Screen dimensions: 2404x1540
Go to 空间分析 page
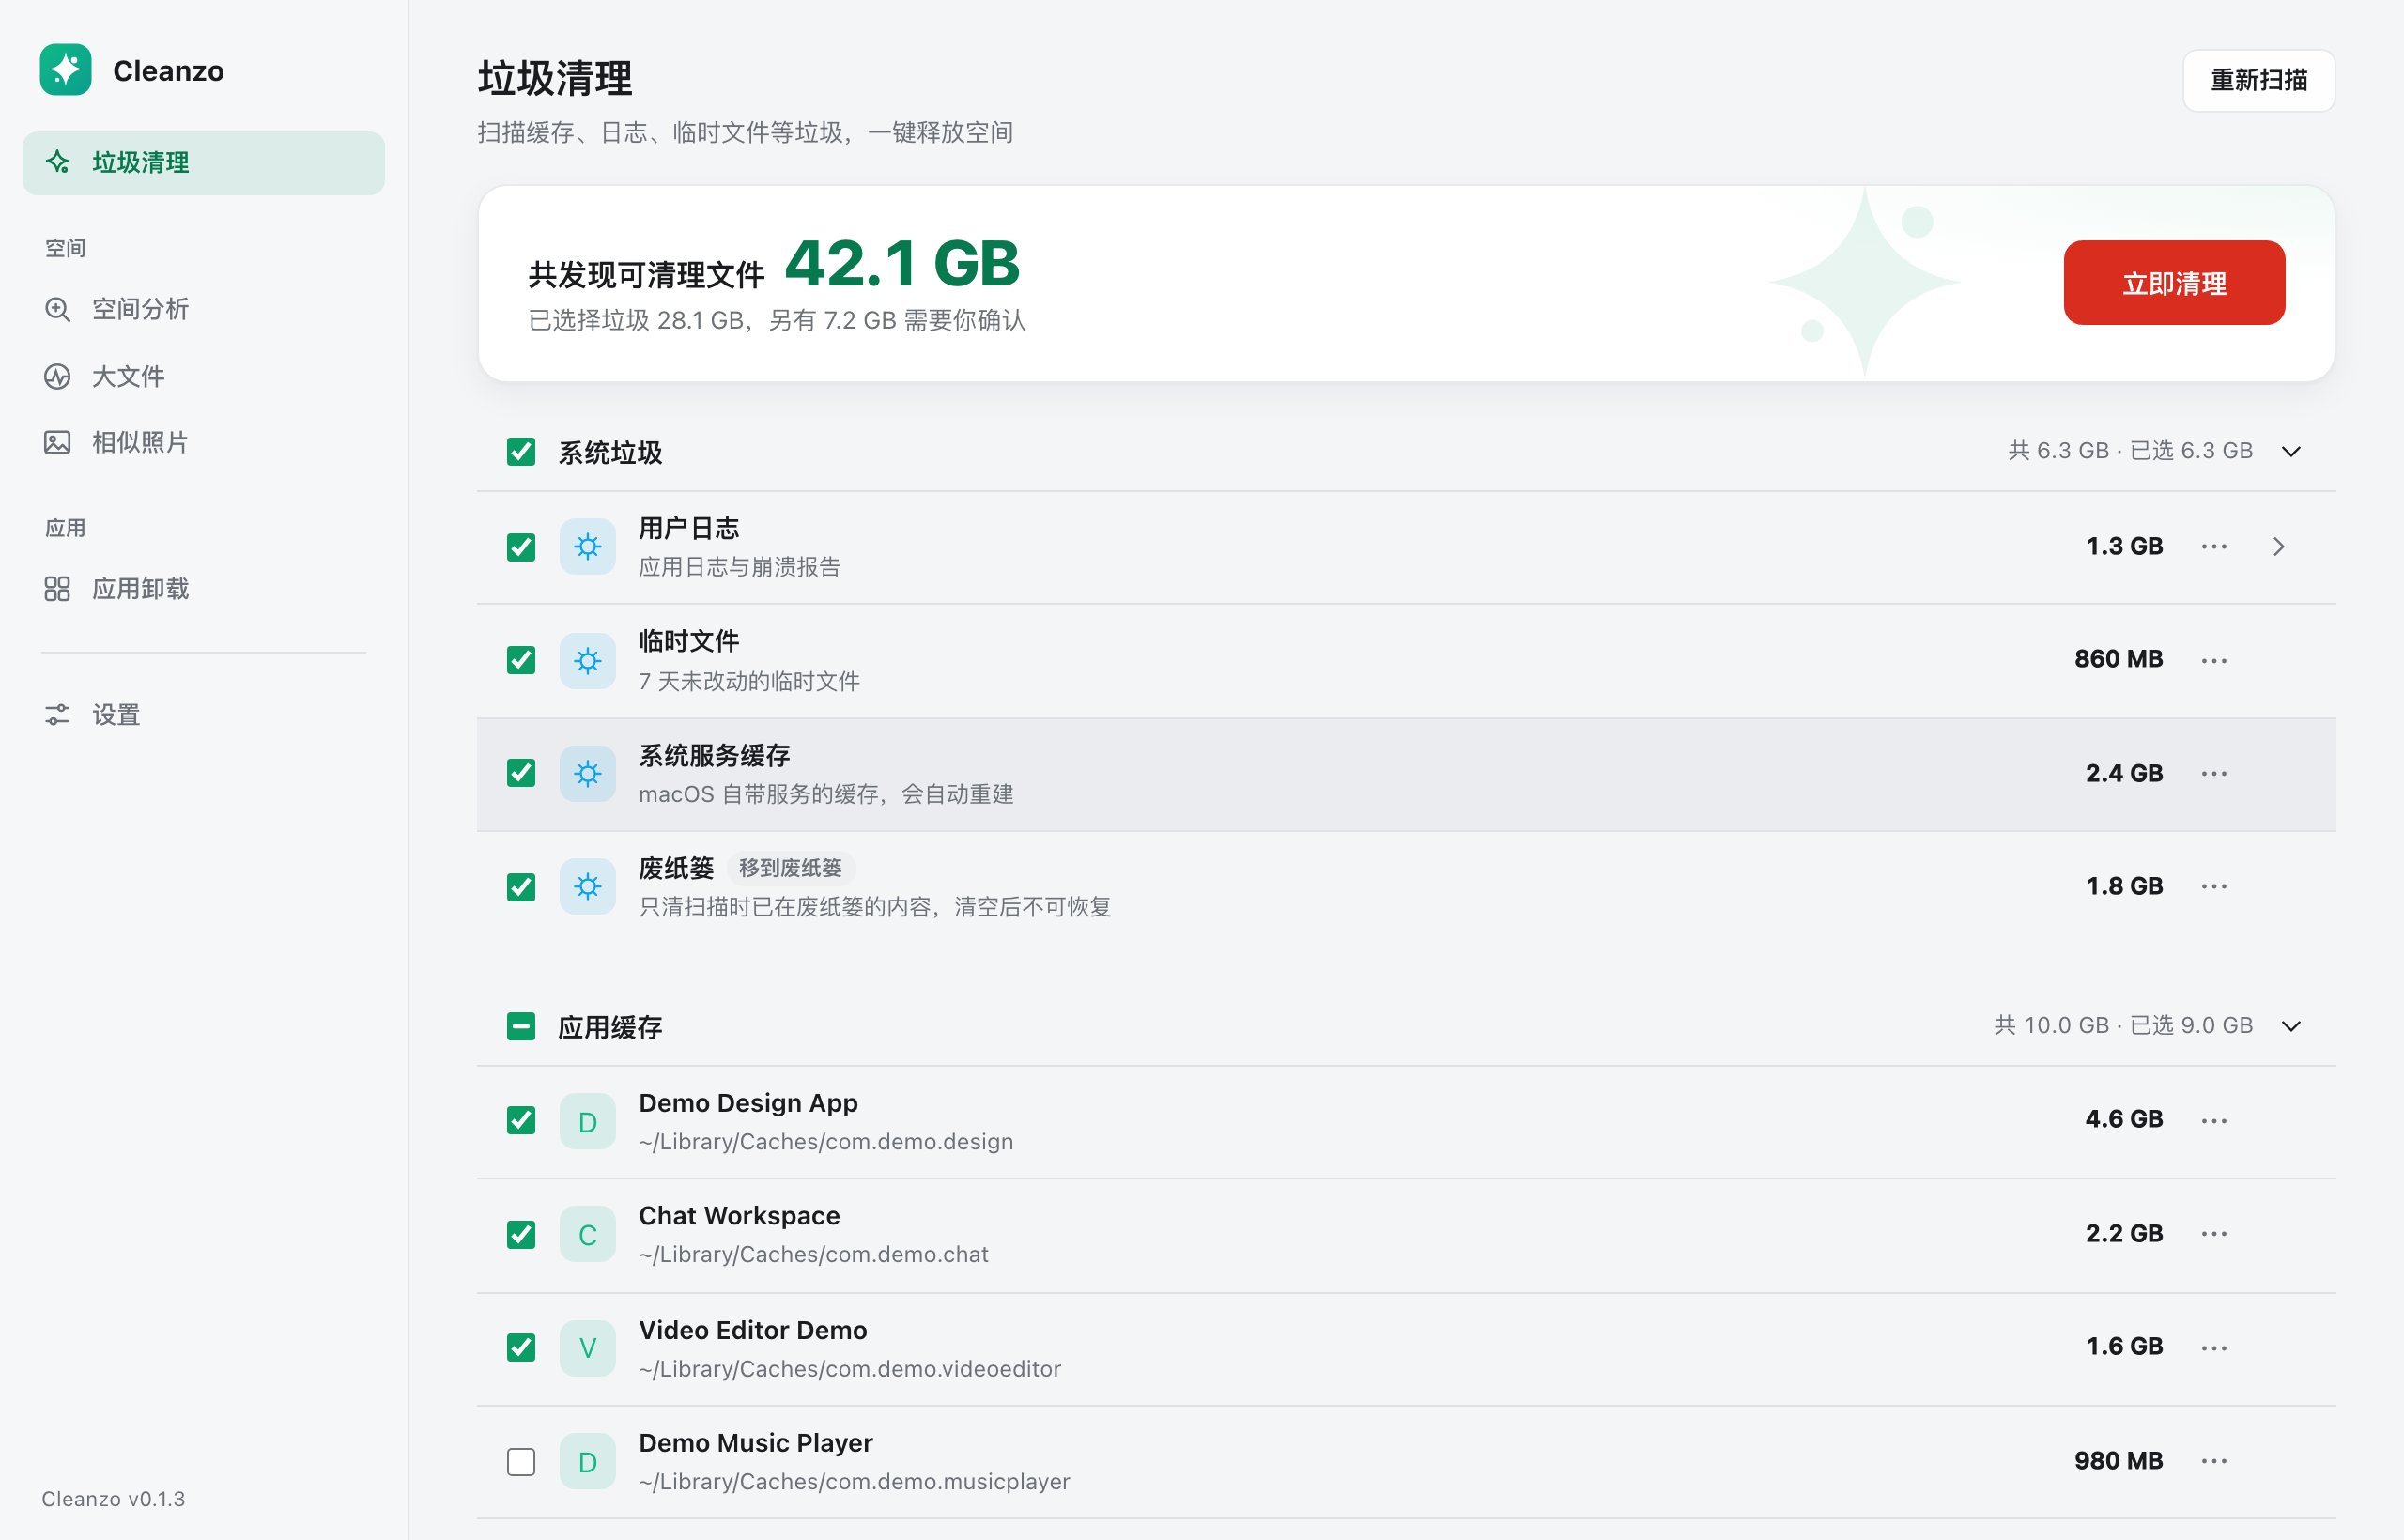204,309
